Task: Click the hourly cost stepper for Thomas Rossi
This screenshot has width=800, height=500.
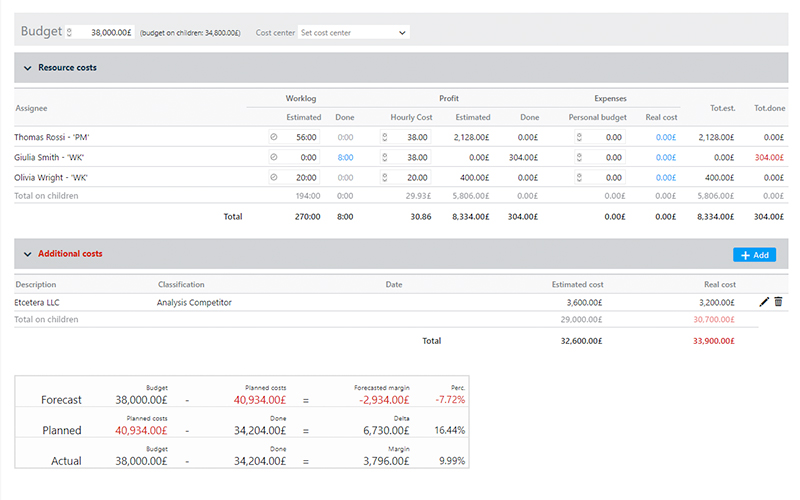Action: coord(385,137)
